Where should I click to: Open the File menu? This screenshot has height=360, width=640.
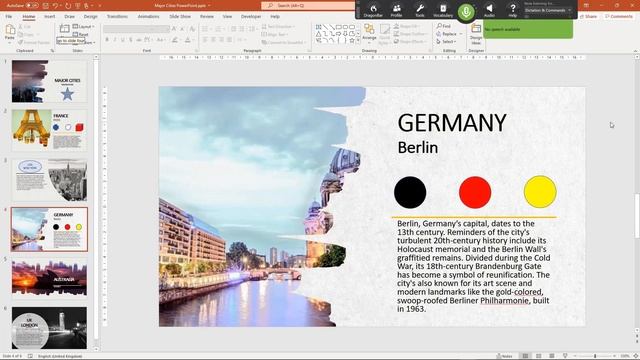pos(9,16)
